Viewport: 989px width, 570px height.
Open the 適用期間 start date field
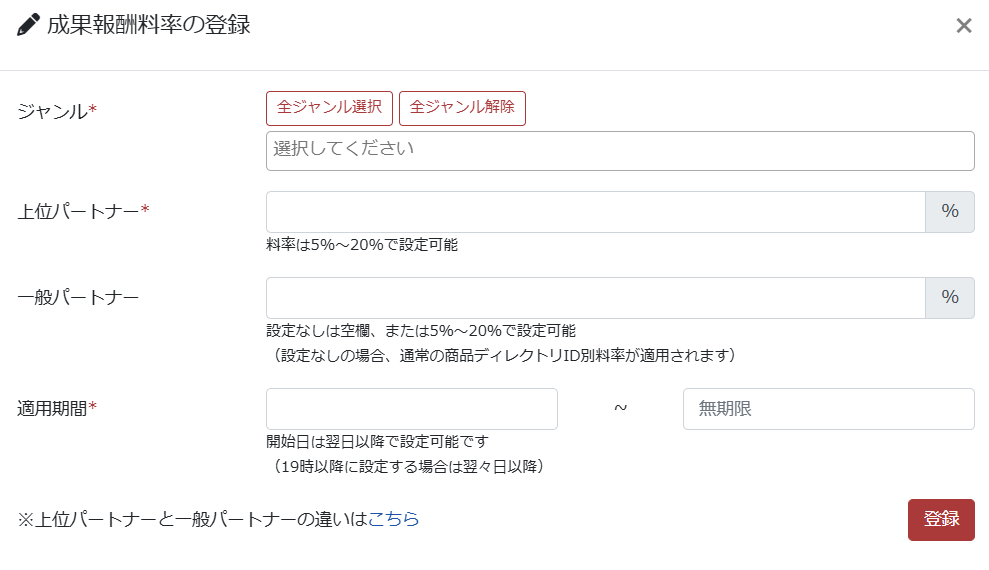pos(411,409)
